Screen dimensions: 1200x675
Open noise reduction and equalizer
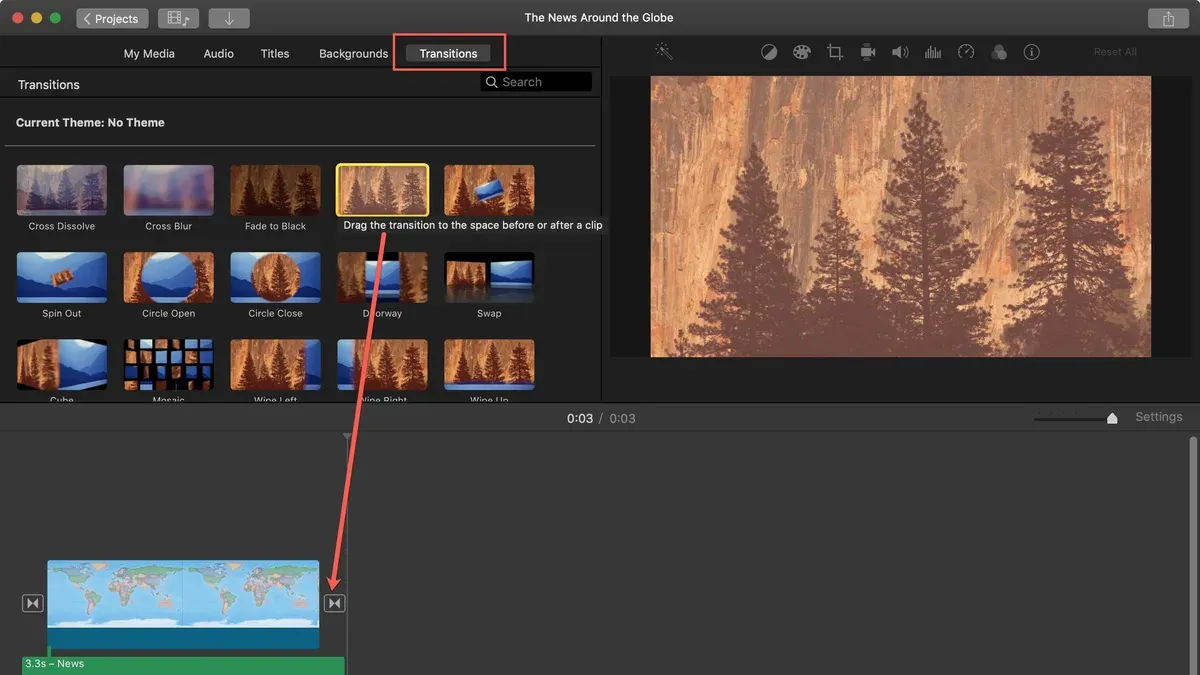933,52
